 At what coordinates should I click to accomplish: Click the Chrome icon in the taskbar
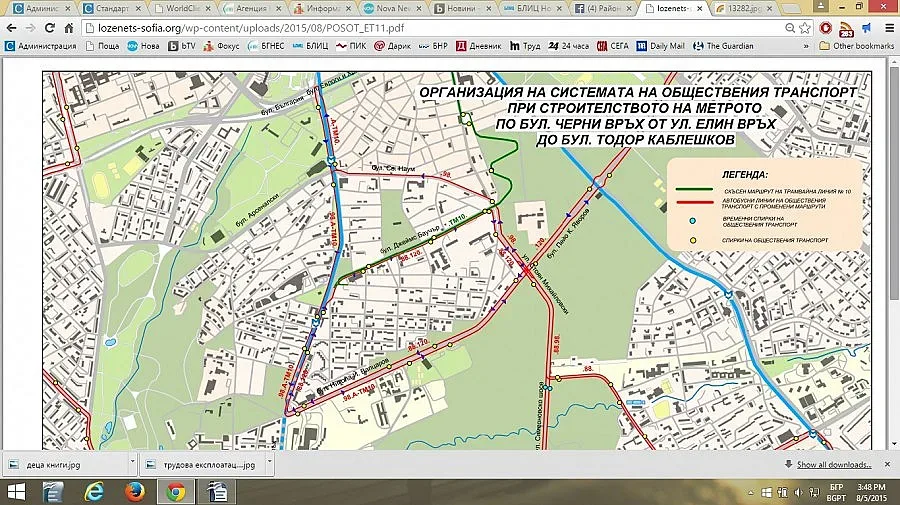[175, 491]
